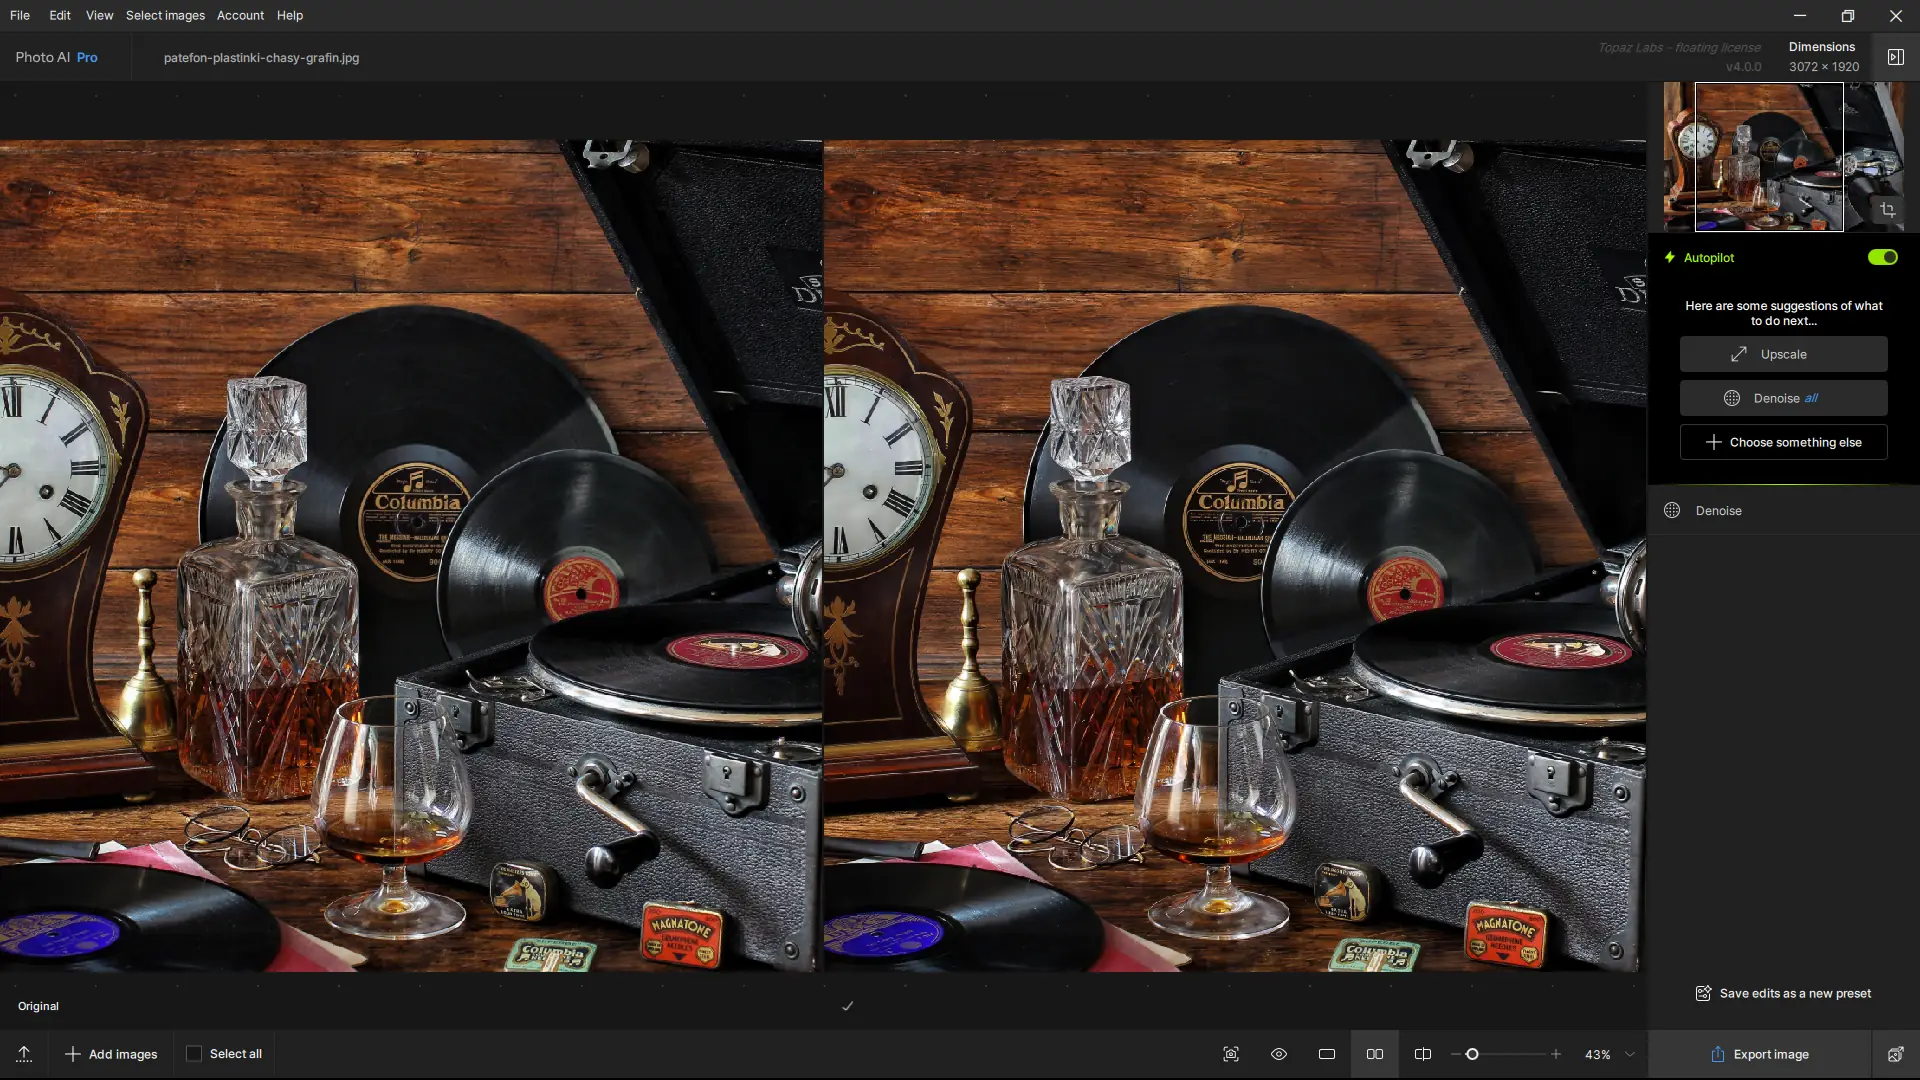1920x1080 pixels.
Task: Select side-by-side comparison view
Action: (1375, 1054)
